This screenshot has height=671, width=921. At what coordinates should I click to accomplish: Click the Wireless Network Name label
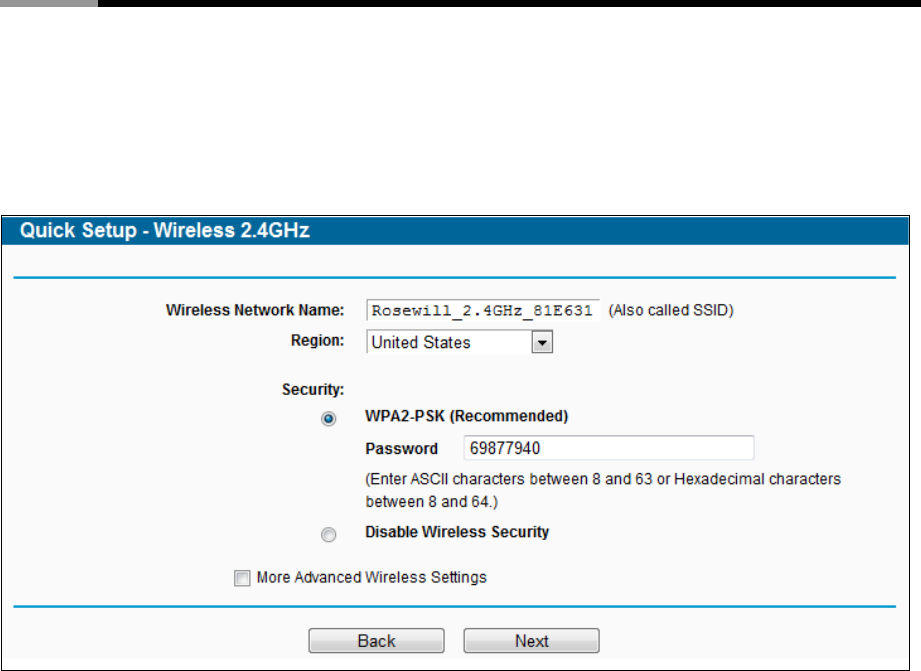click(x=255, y=310)
